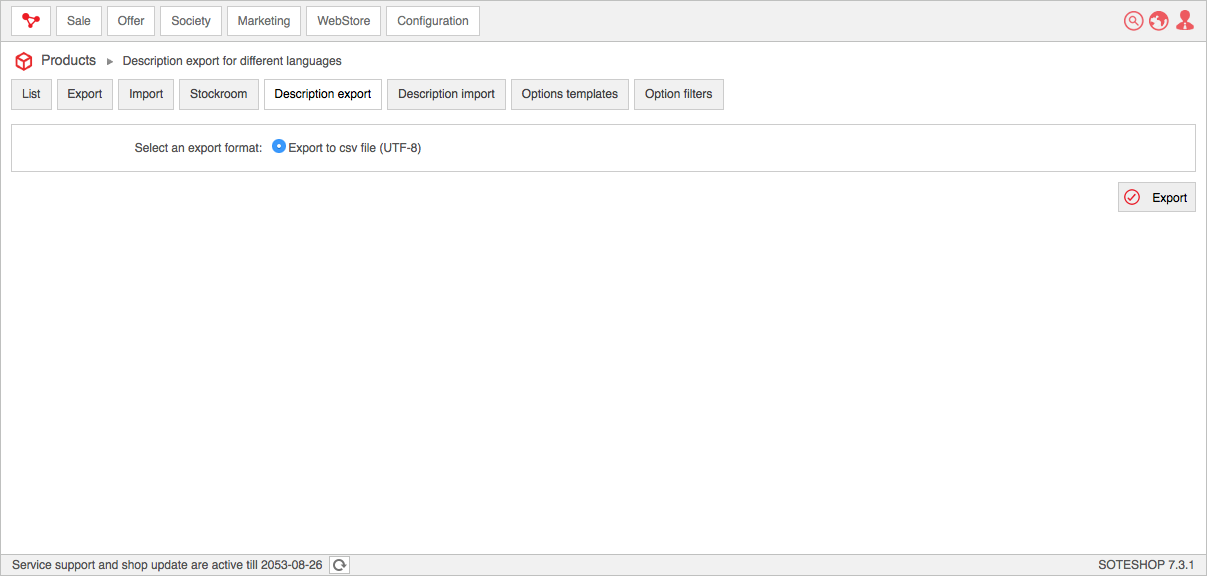Screen dimensions: 1207x576
Task: Open the Options templates tab
Action: 570,94
